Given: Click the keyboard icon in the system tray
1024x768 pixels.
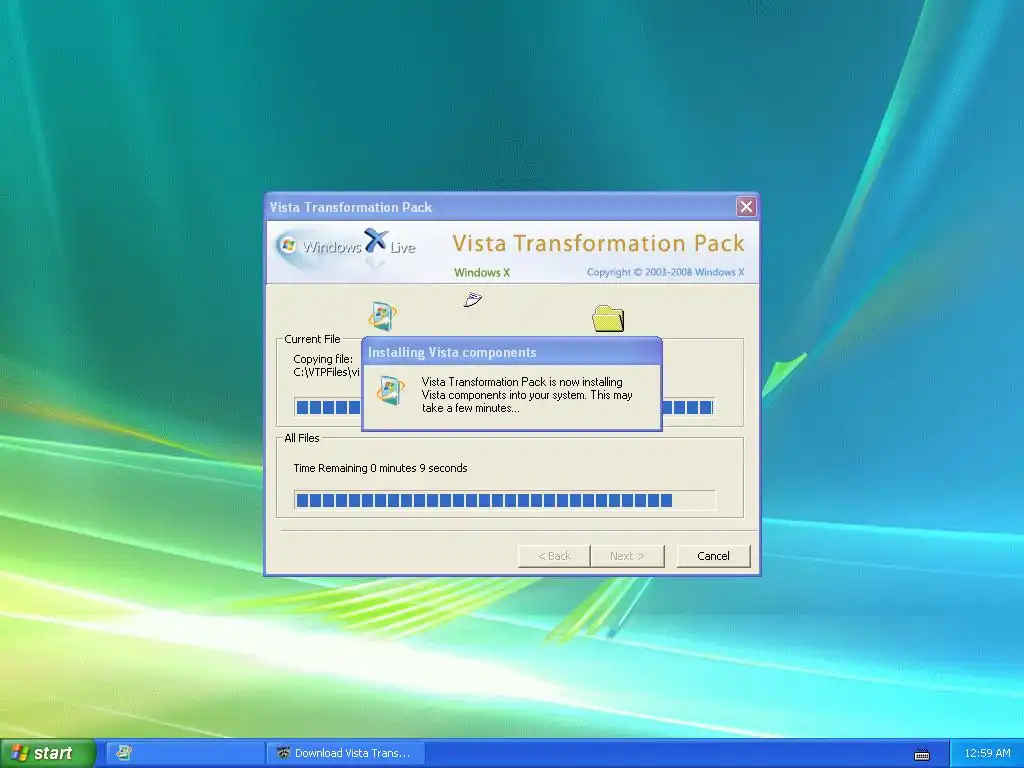Looking at the screenshot, I should tap(922, 754).
